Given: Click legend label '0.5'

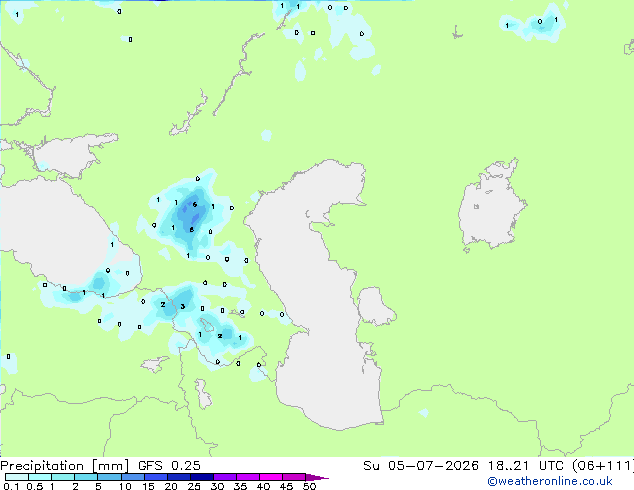Looking at the screenshot, I should (x=35, y=486).
